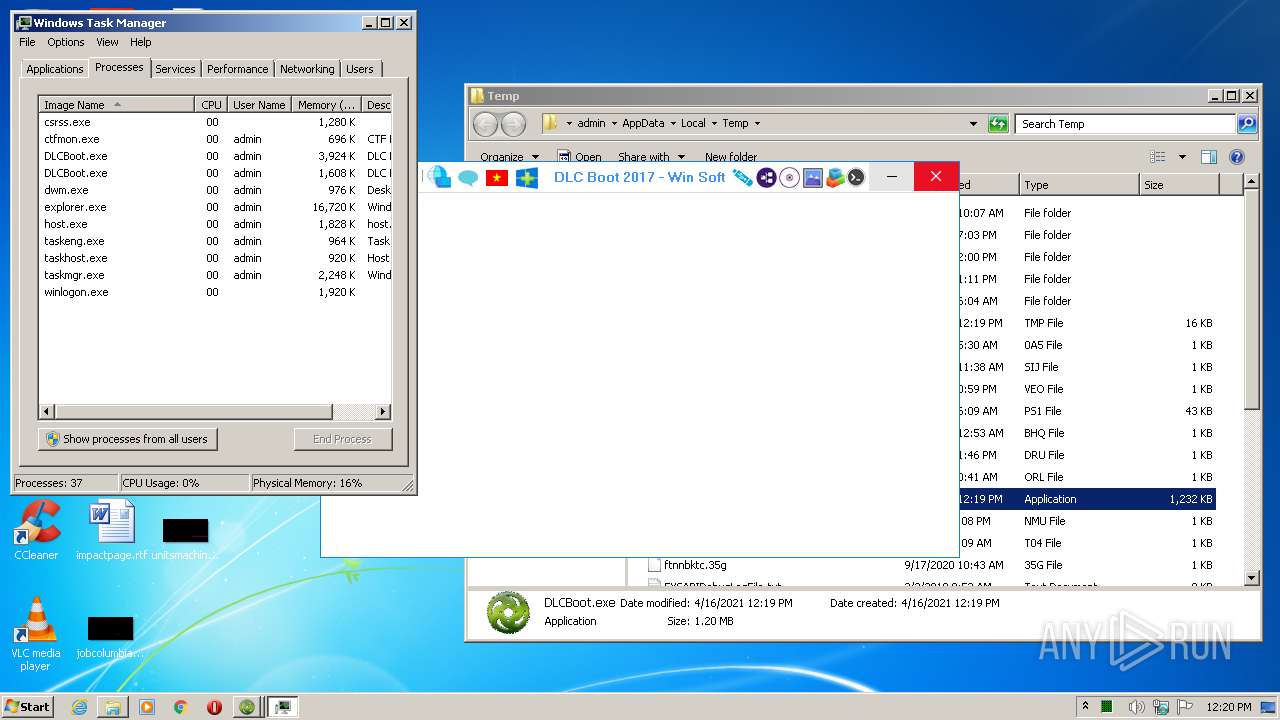Screen dimensions: 1280x720
Task: Select taskmgr.exe process row
Action: (215, 275)
